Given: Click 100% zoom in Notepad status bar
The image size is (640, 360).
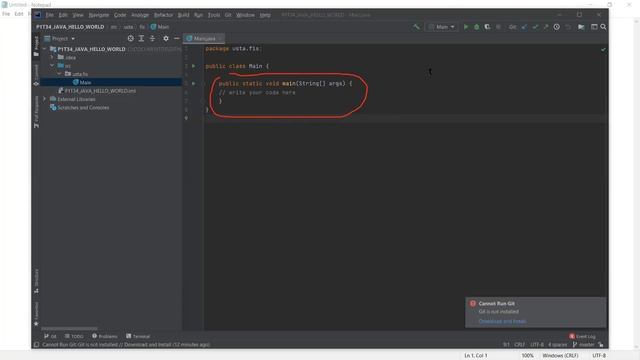Looking at the screenshot, I should click(x=527, y=356).
